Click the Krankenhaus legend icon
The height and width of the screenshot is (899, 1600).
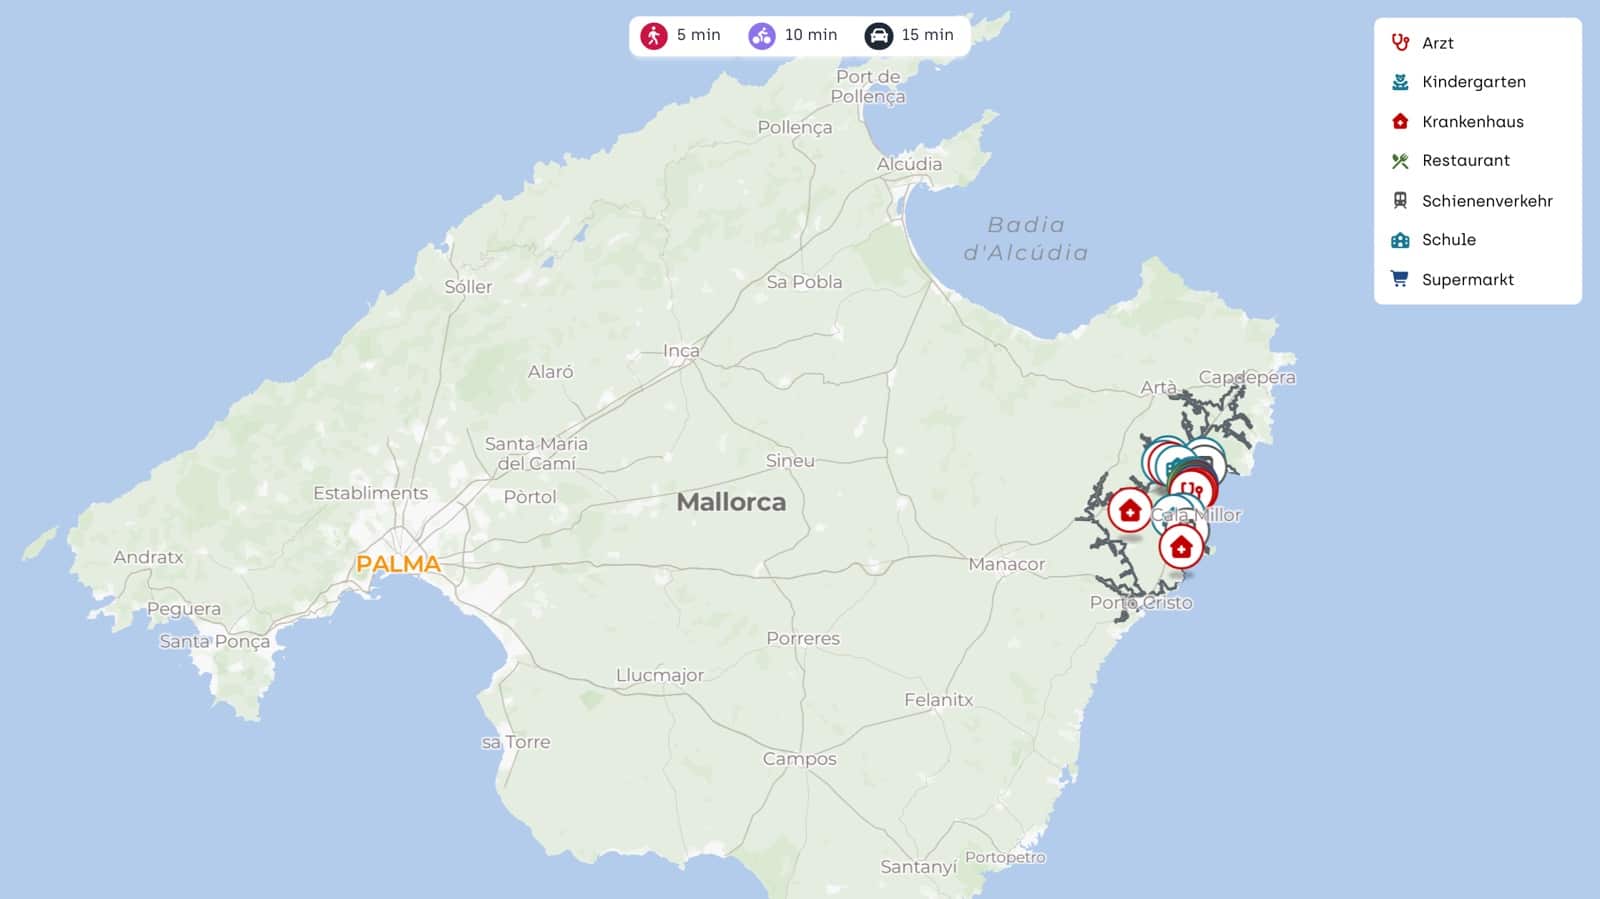[1400, 122]
